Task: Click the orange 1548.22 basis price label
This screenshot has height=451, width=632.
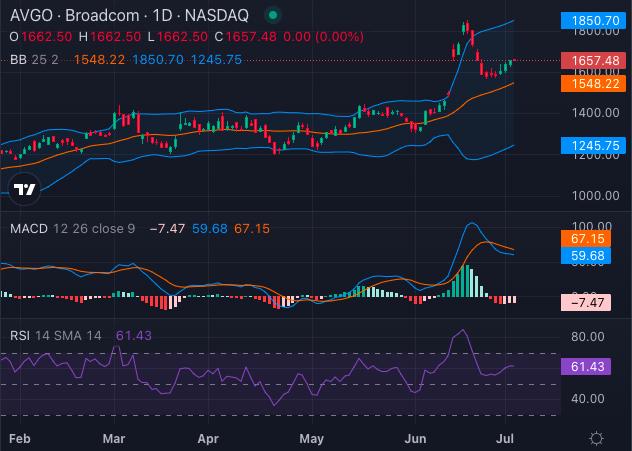Action: point(593,84)
